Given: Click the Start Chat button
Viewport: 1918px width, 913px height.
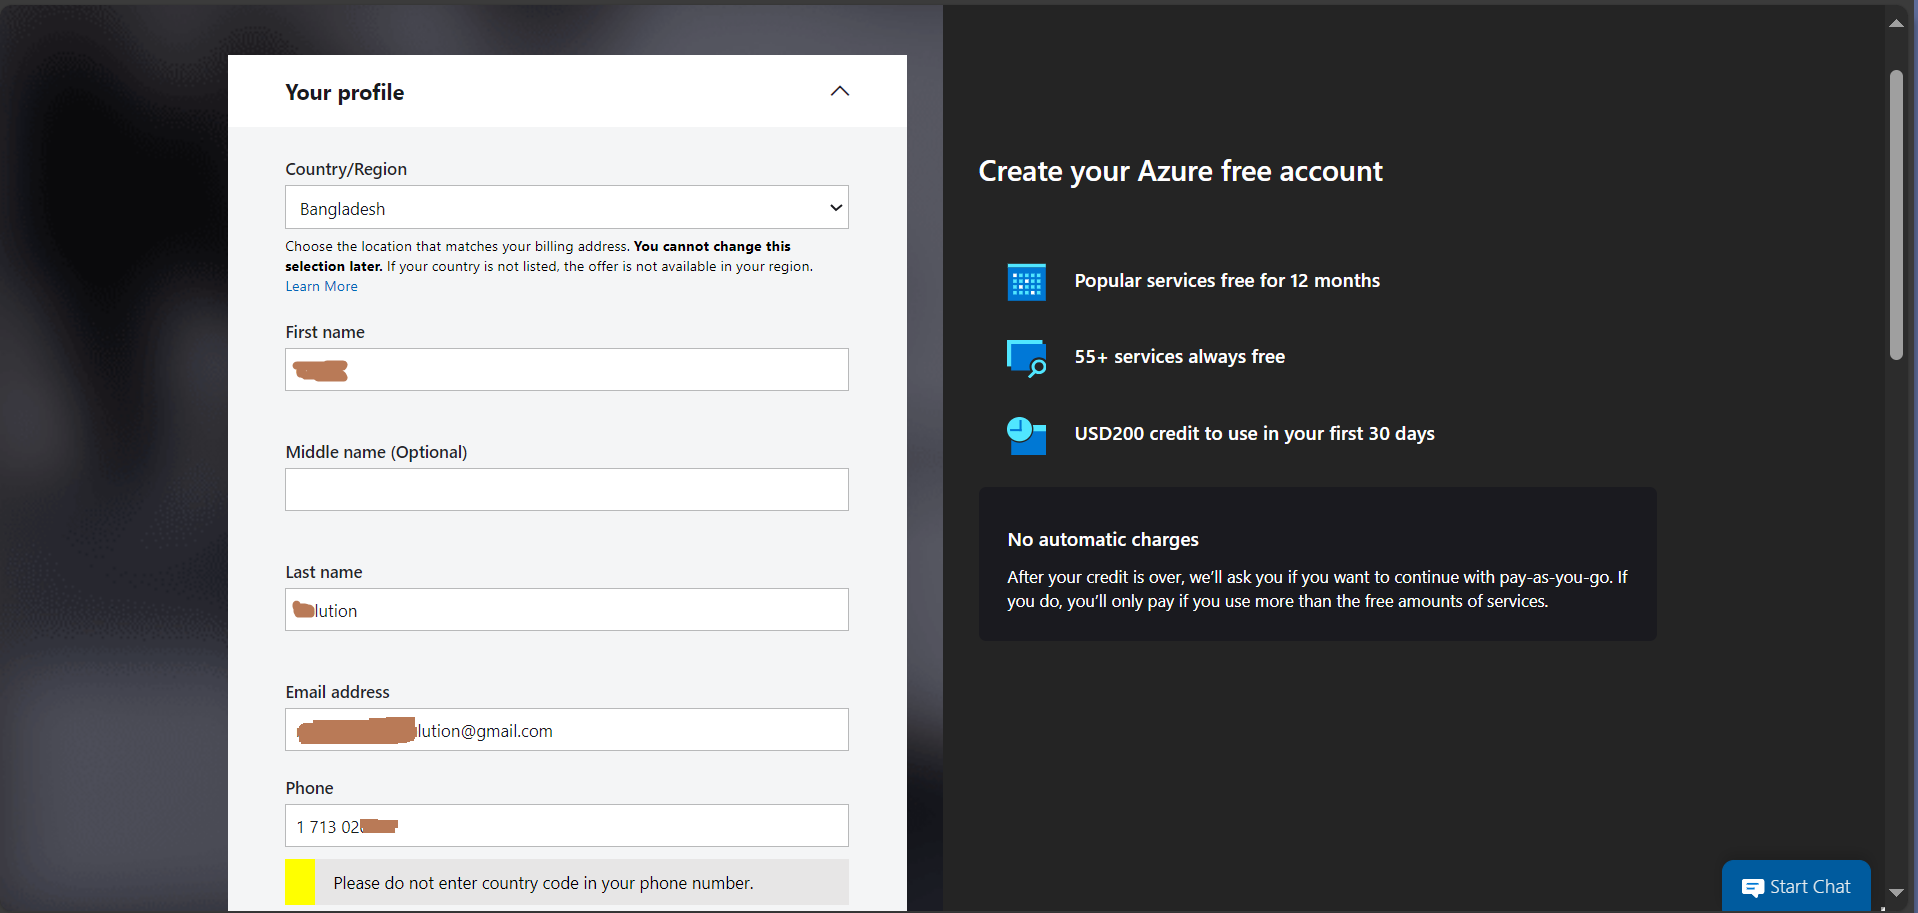Looking at the screenshot, I should pyautogui.click(x=1796, y=886).
